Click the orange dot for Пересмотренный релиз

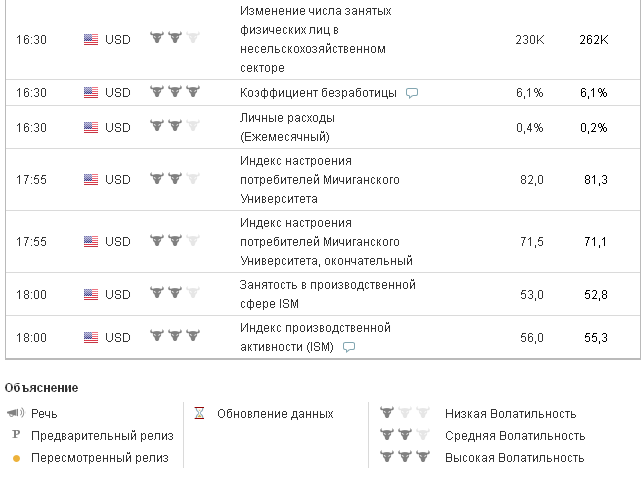(x=16, y=458)
